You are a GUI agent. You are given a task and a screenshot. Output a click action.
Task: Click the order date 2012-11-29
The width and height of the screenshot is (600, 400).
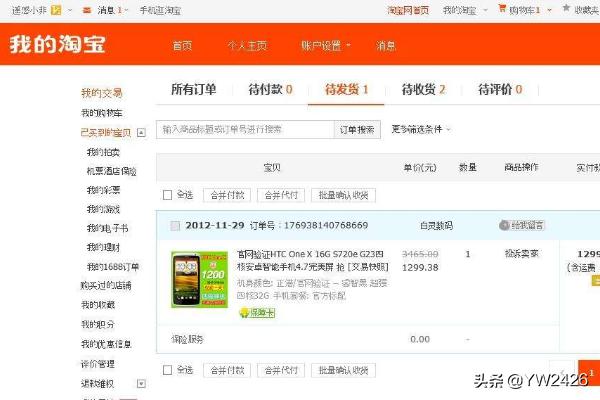pos(215,225)
